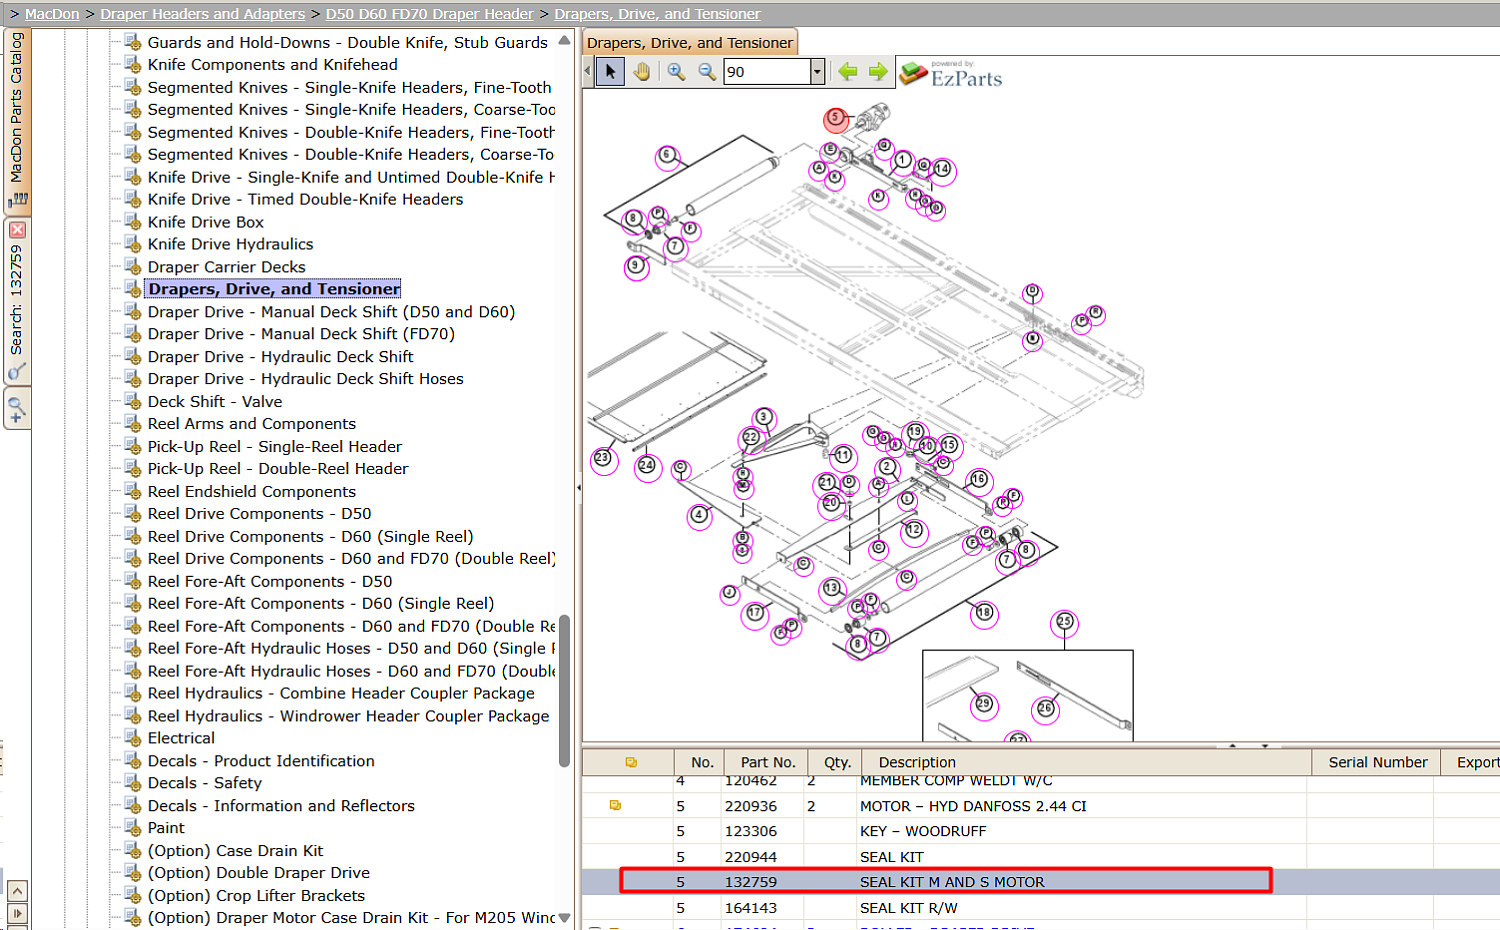Image resolution: width=1500 pixels, height=930 pixels.
Task: Select the Drapers, Drive, and Tensioner diagram tab
Action: (x=690, y=43)
